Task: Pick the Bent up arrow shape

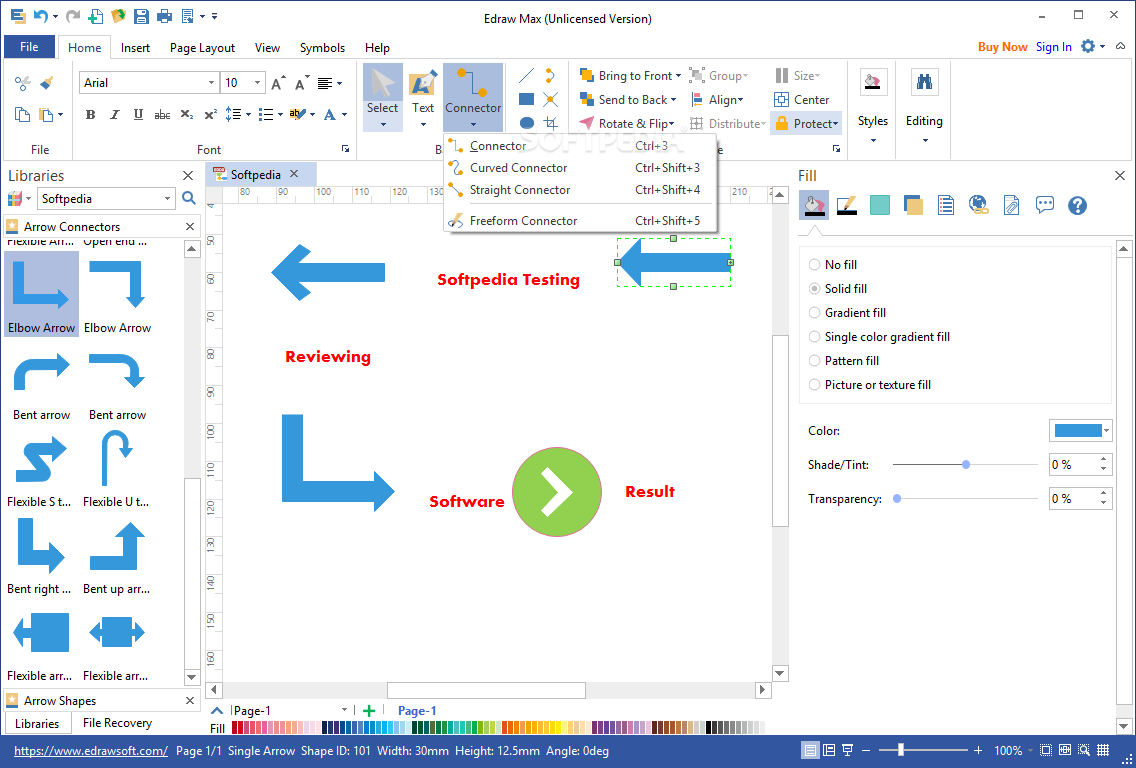Action: (117, 558)
